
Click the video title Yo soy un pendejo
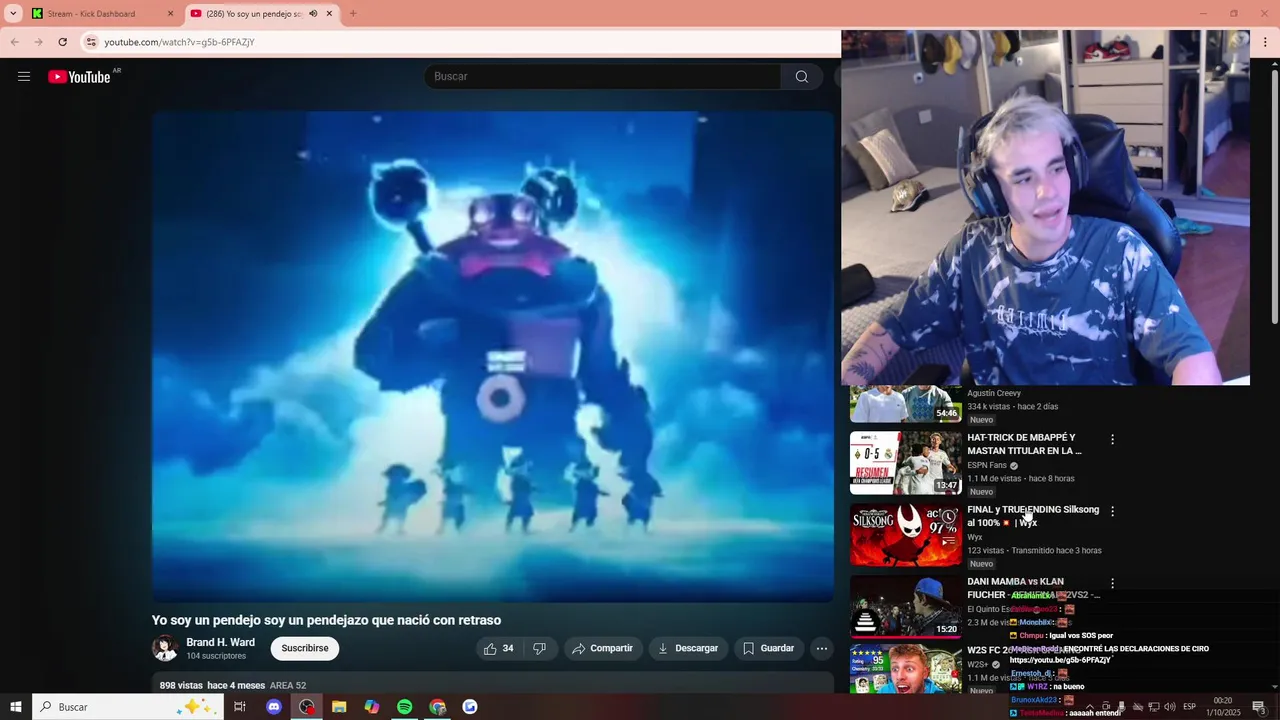point(326,620)
